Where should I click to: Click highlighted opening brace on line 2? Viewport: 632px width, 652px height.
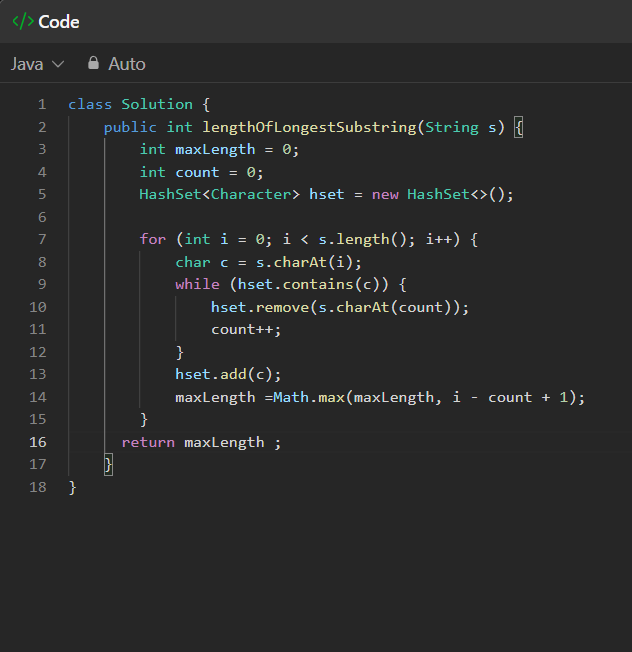518,127
